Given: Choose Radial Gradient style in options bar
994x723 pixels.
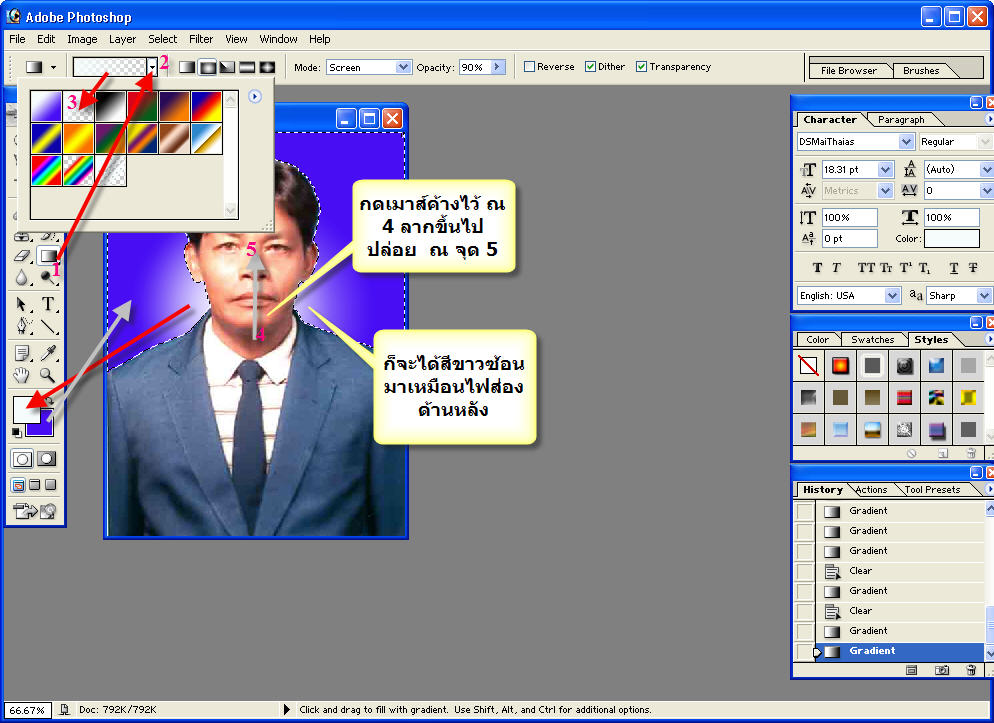Looking at the screenshot, I should click(x=207, y=67).
